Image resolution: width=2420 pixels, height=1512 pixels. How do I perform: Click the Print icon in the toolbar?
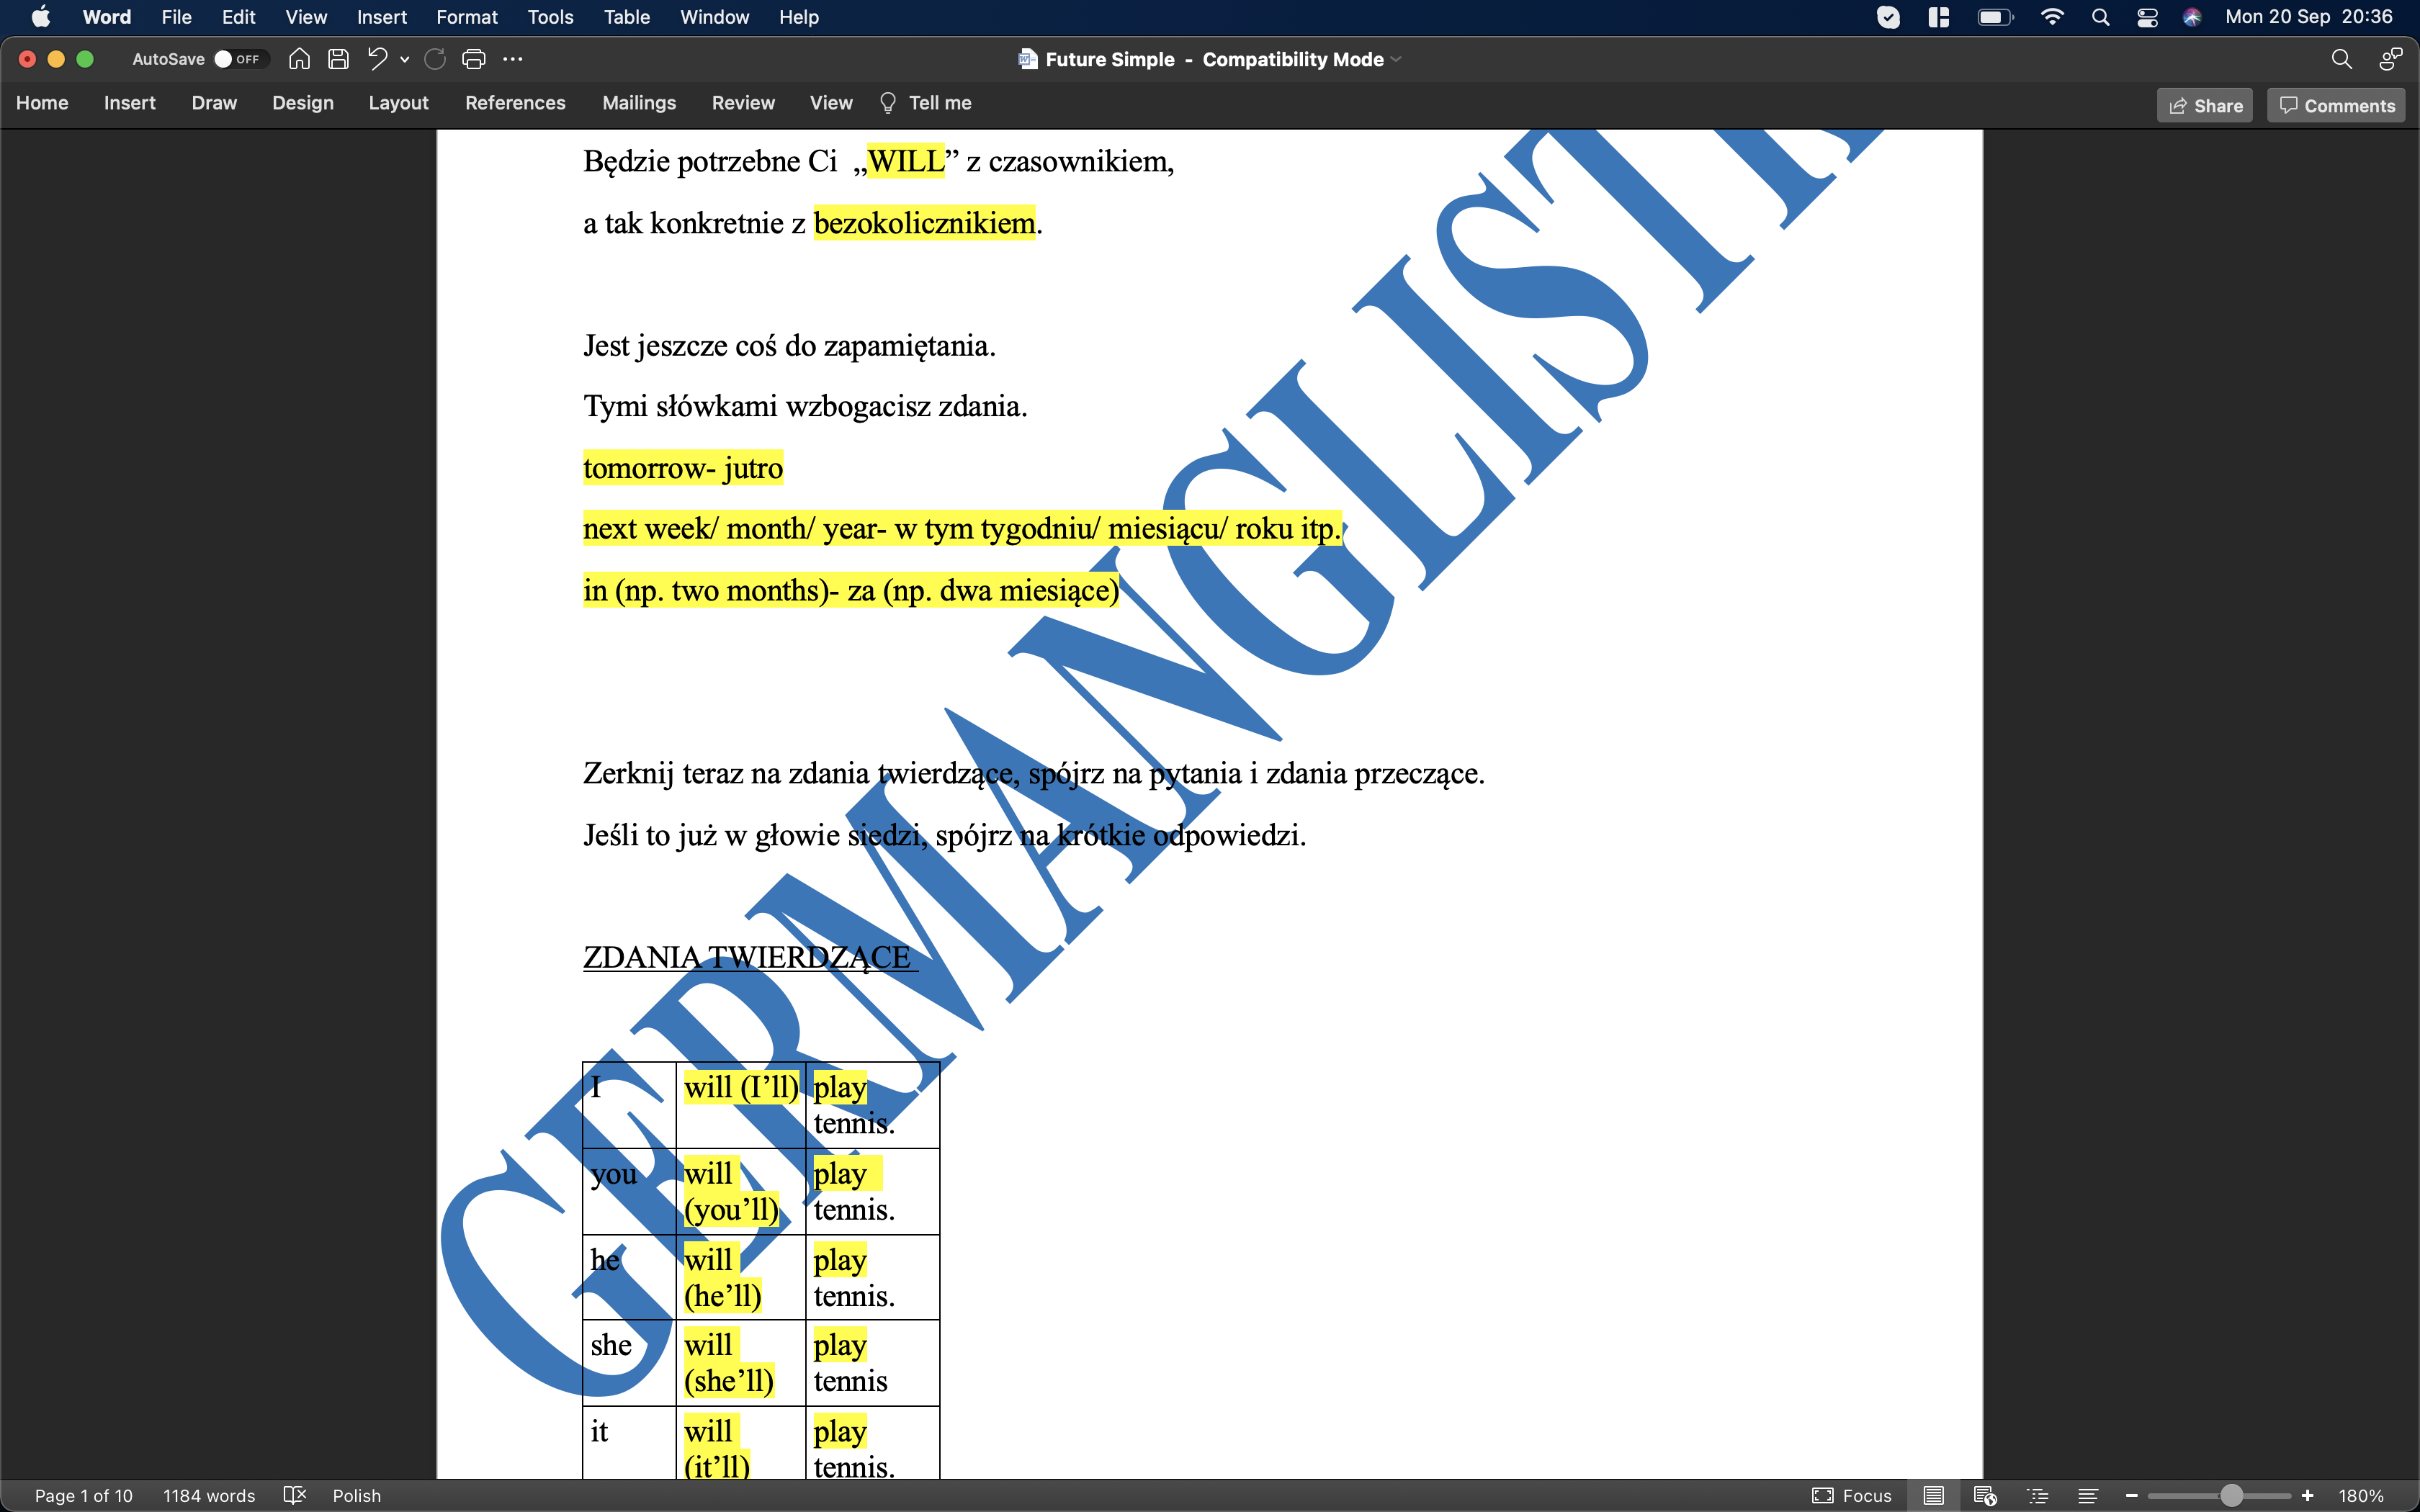473,59
